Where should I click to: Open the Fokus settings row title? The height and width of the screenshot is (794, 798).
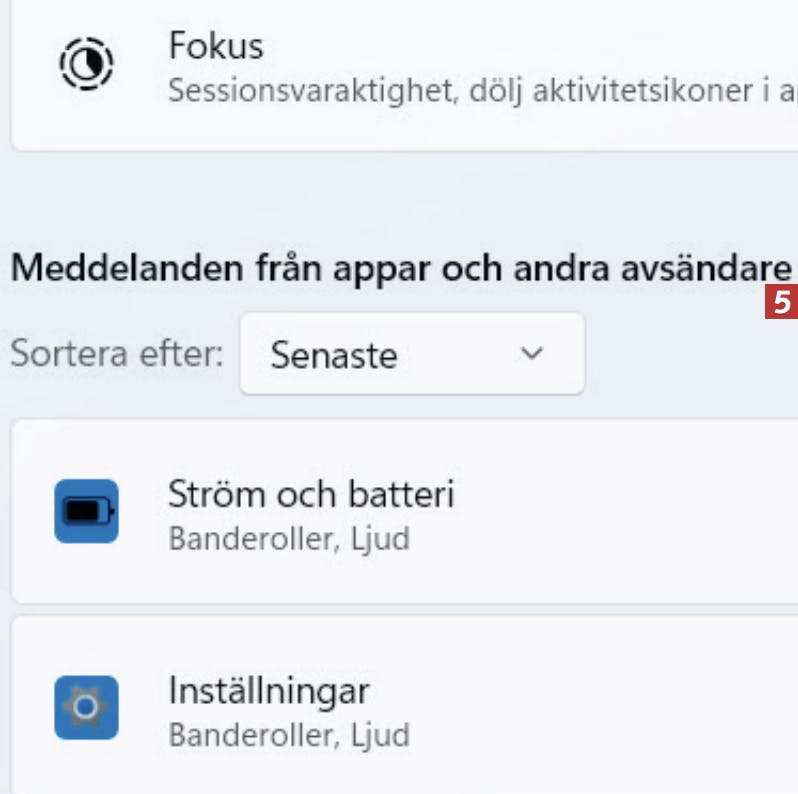[x=216, y=47]
